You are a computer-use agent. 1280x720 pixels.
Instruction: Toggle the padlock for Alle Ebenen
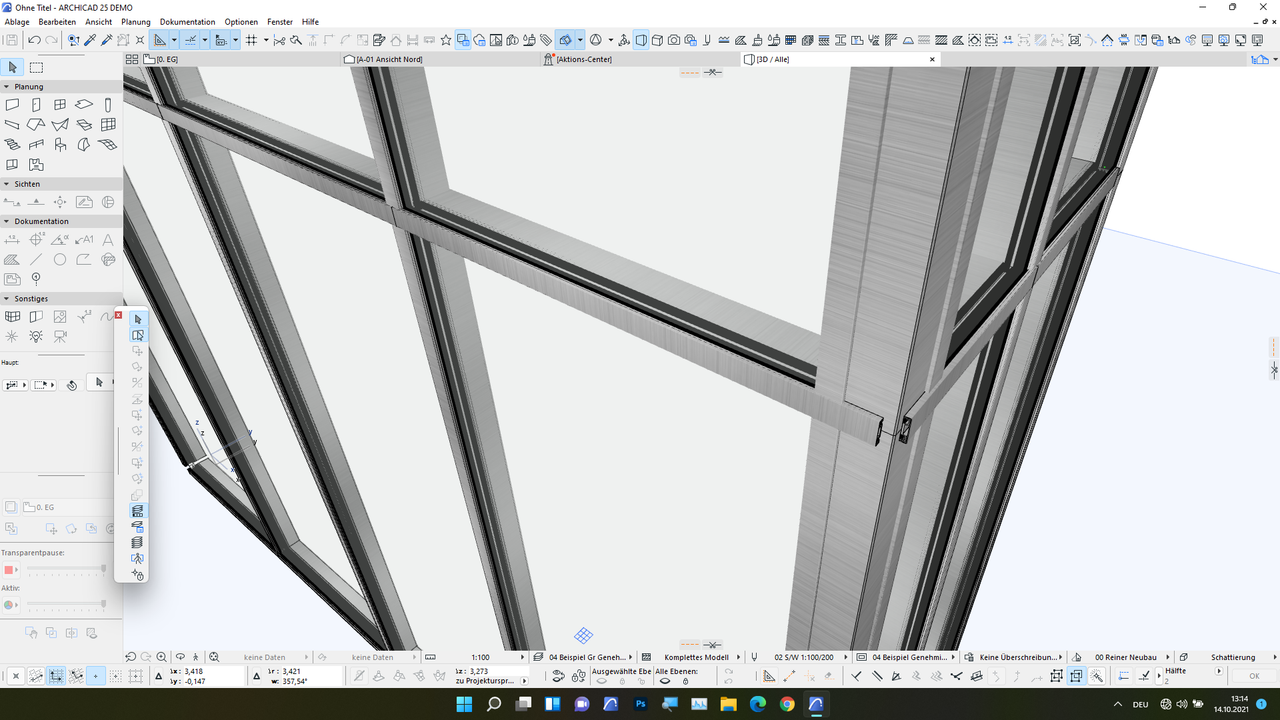point(686,680)
